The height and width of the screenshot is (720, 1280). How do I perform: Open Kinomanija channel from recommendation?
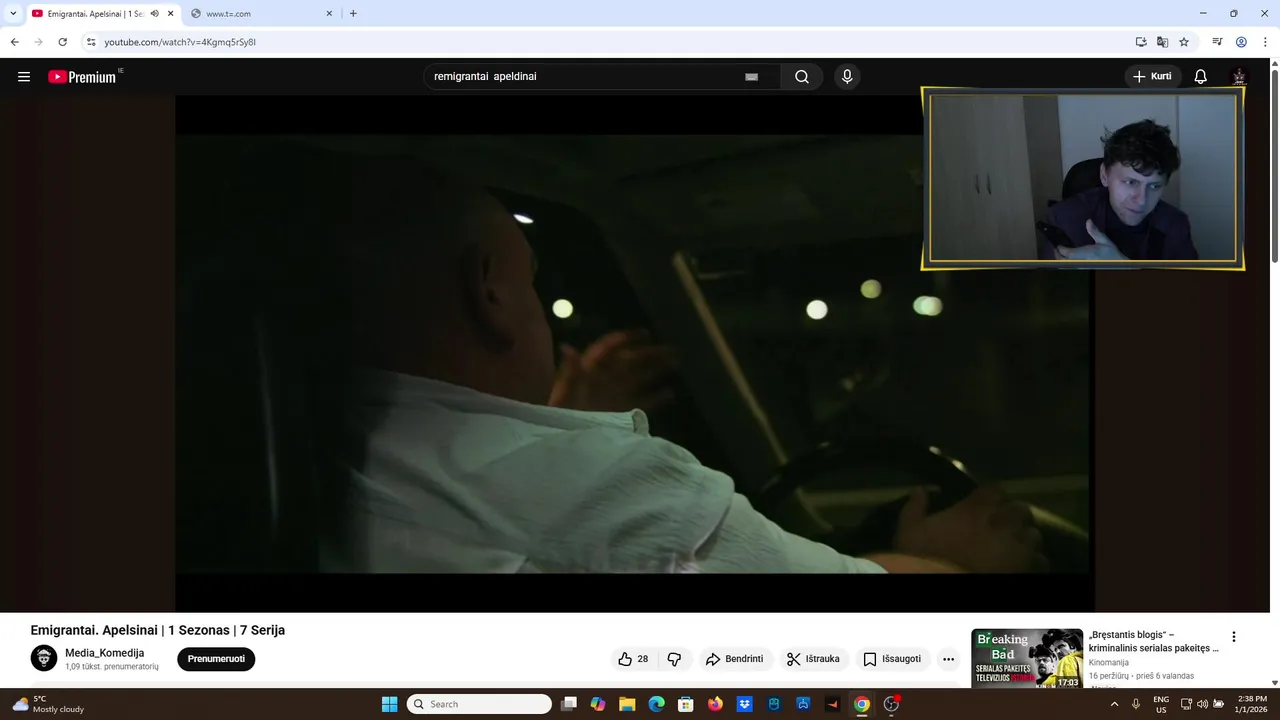[1109, 662]
